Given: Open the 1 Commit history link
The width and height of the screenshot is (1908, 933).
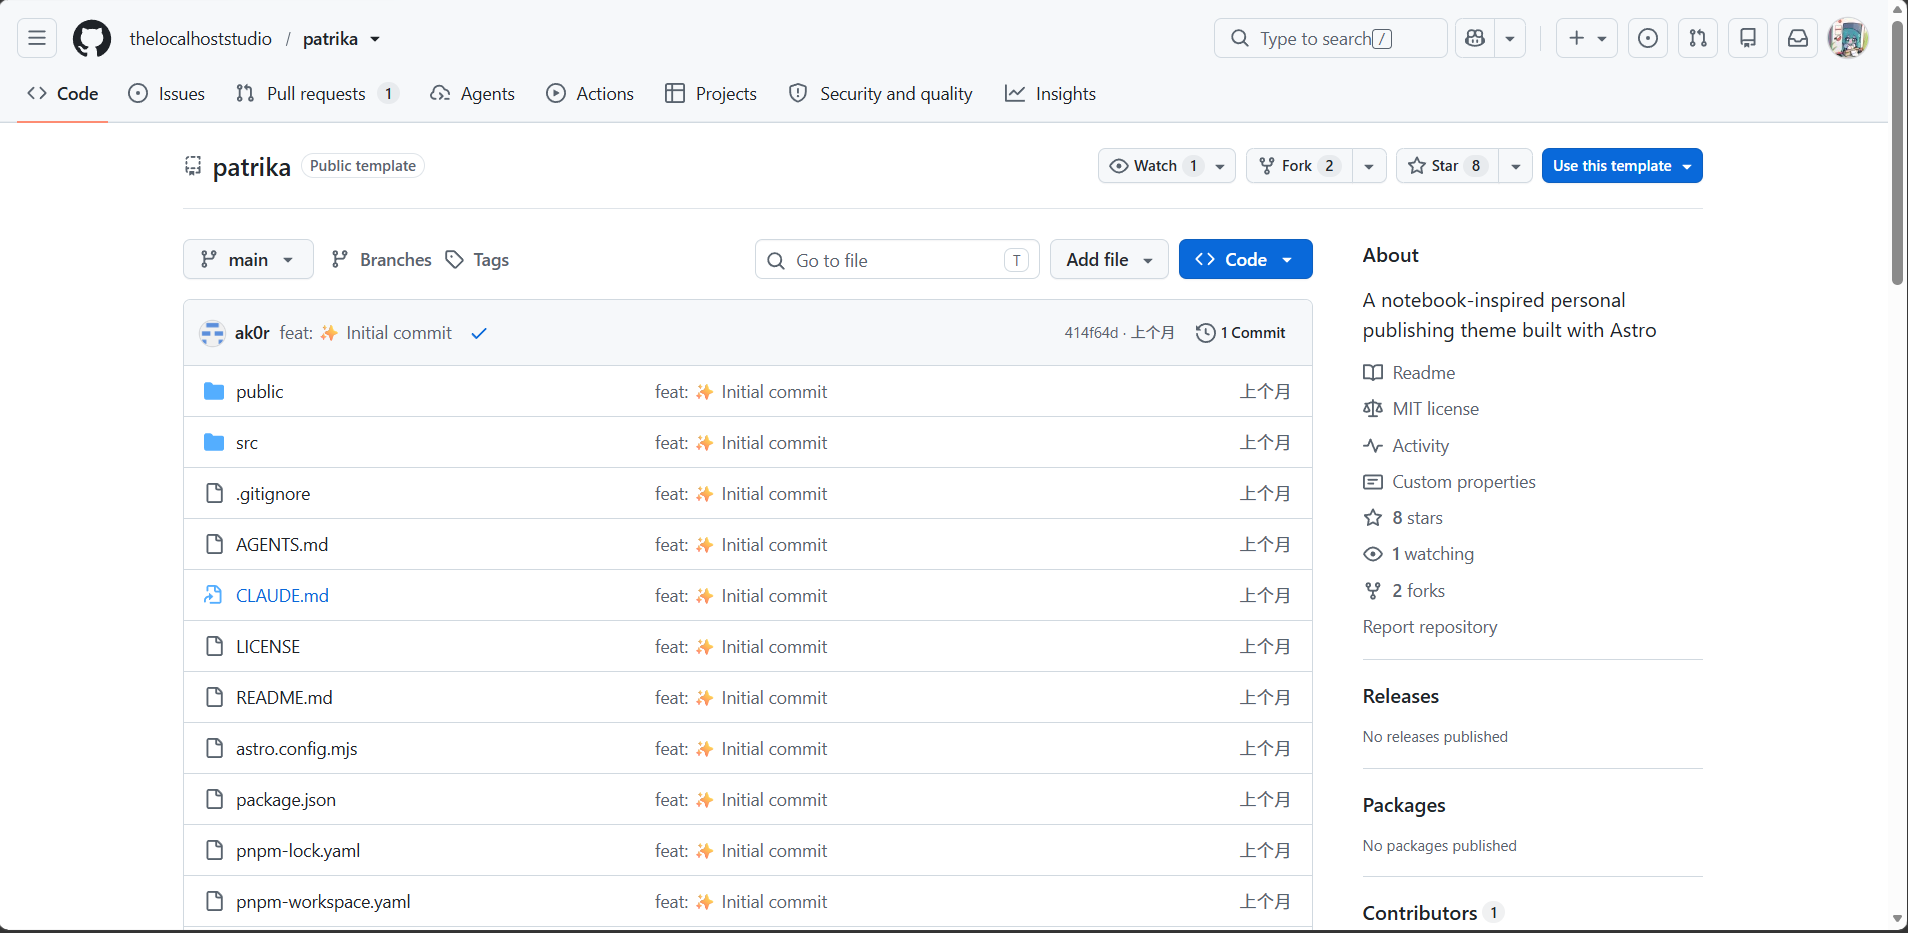Looking at the screenshot, I should point(1241,333).
